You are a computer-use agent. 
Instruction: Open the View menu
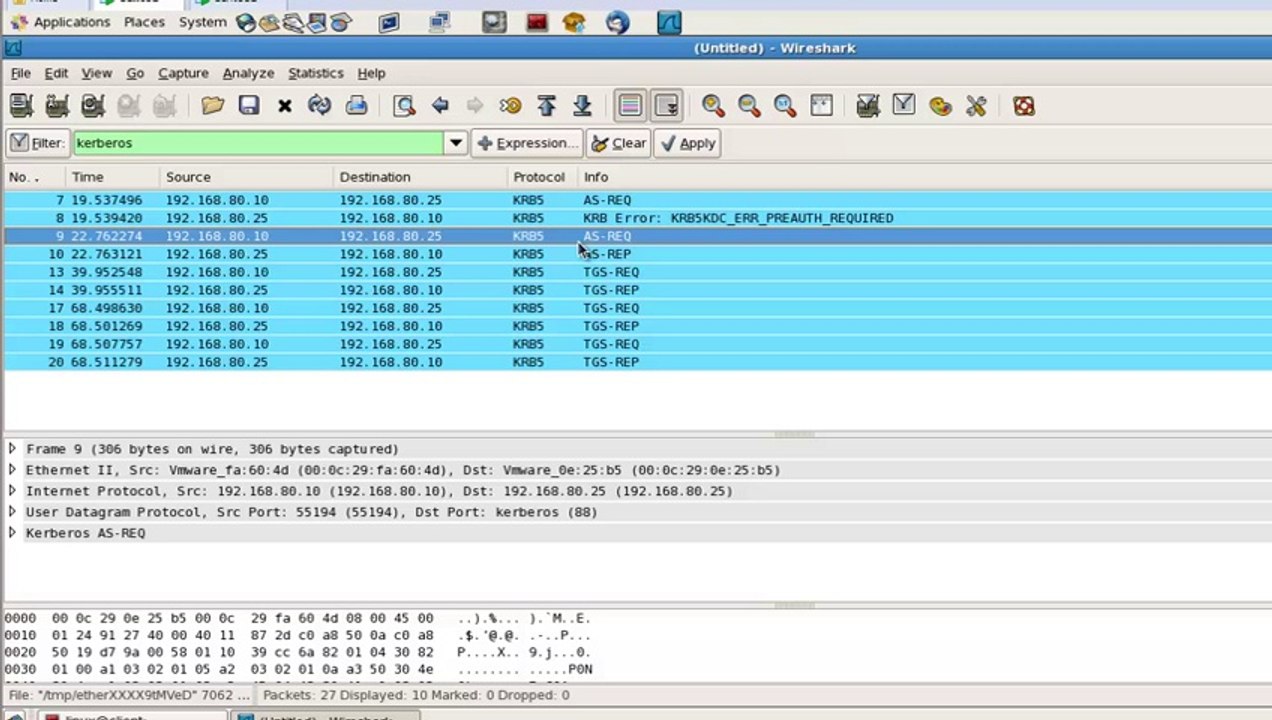point(96,73)
